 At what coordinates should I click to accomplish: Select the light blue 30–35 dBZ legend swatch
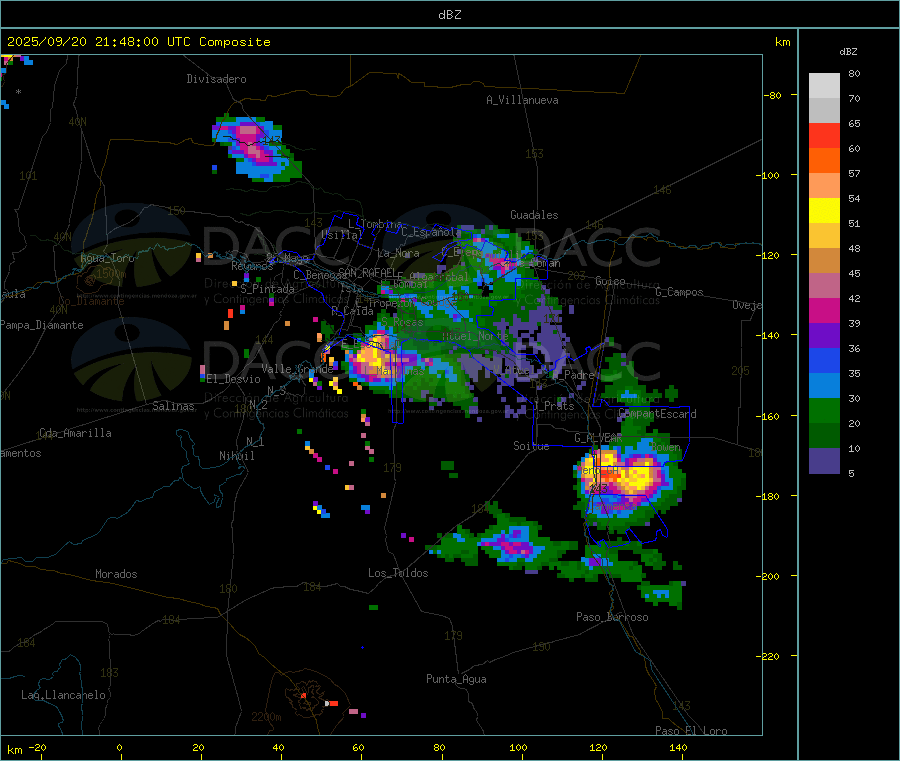click(824, 386)
